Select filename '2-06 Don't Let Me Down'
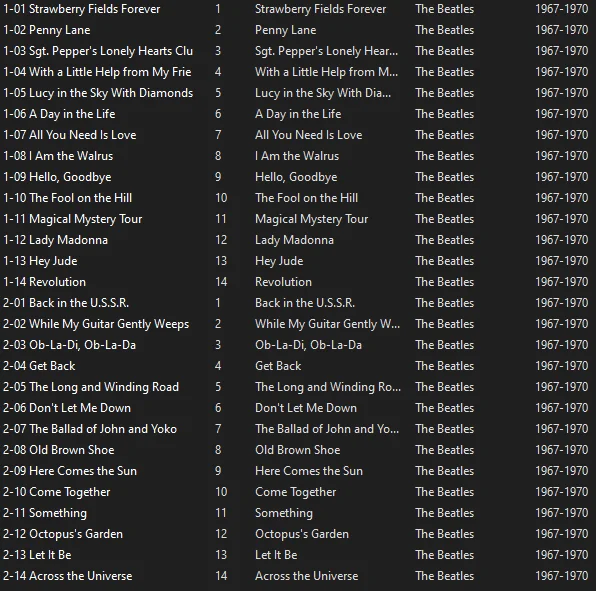596x591 pixels. pyautogui.click(x=67, y=408)
